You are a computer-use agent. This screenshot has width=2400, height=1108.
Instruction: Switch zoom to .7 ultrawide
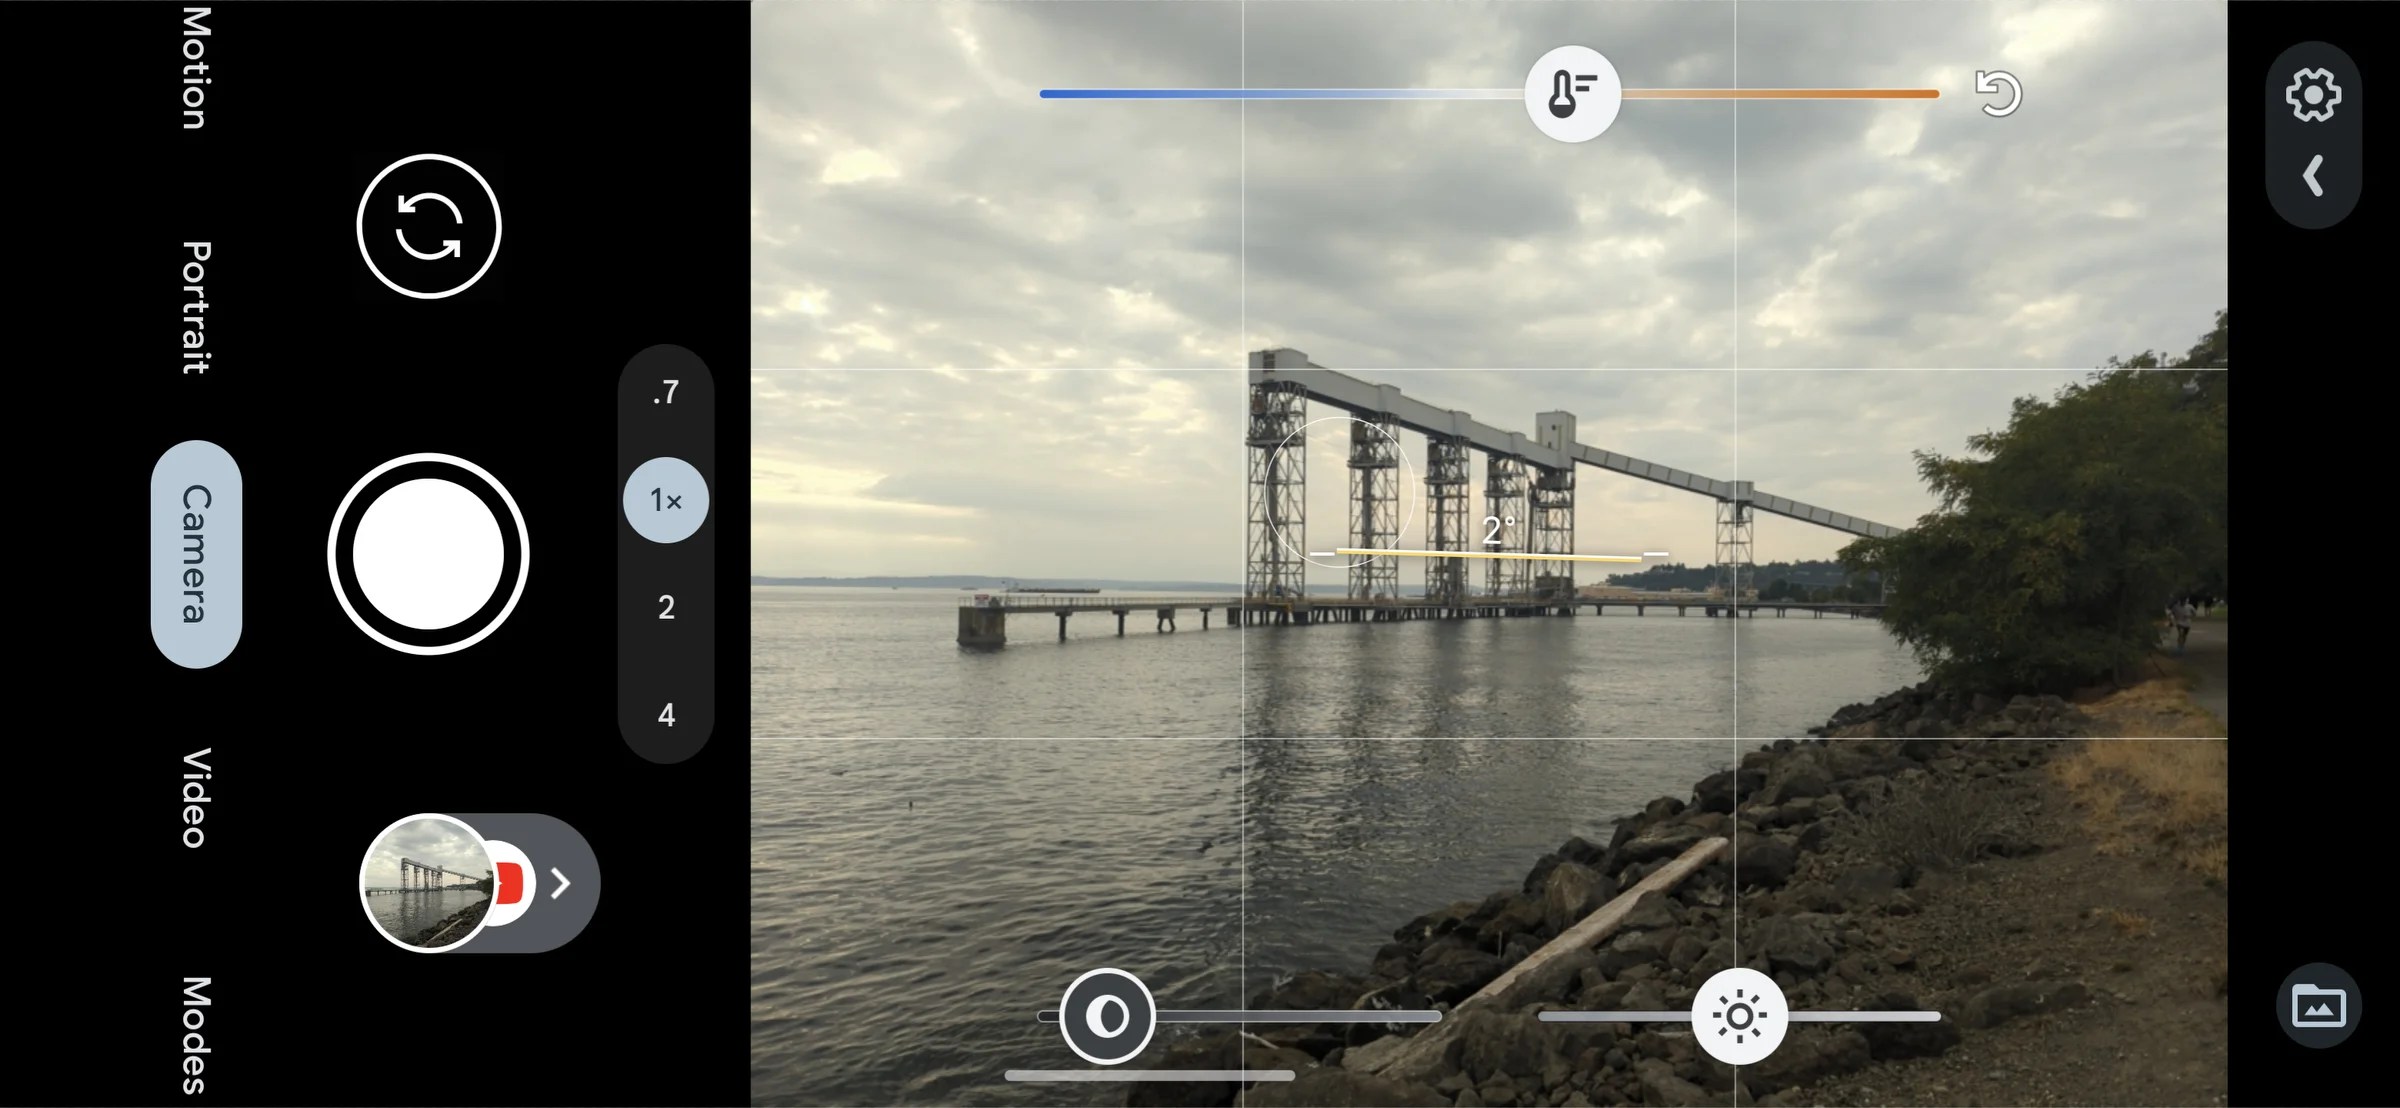[x=665, y=392]
